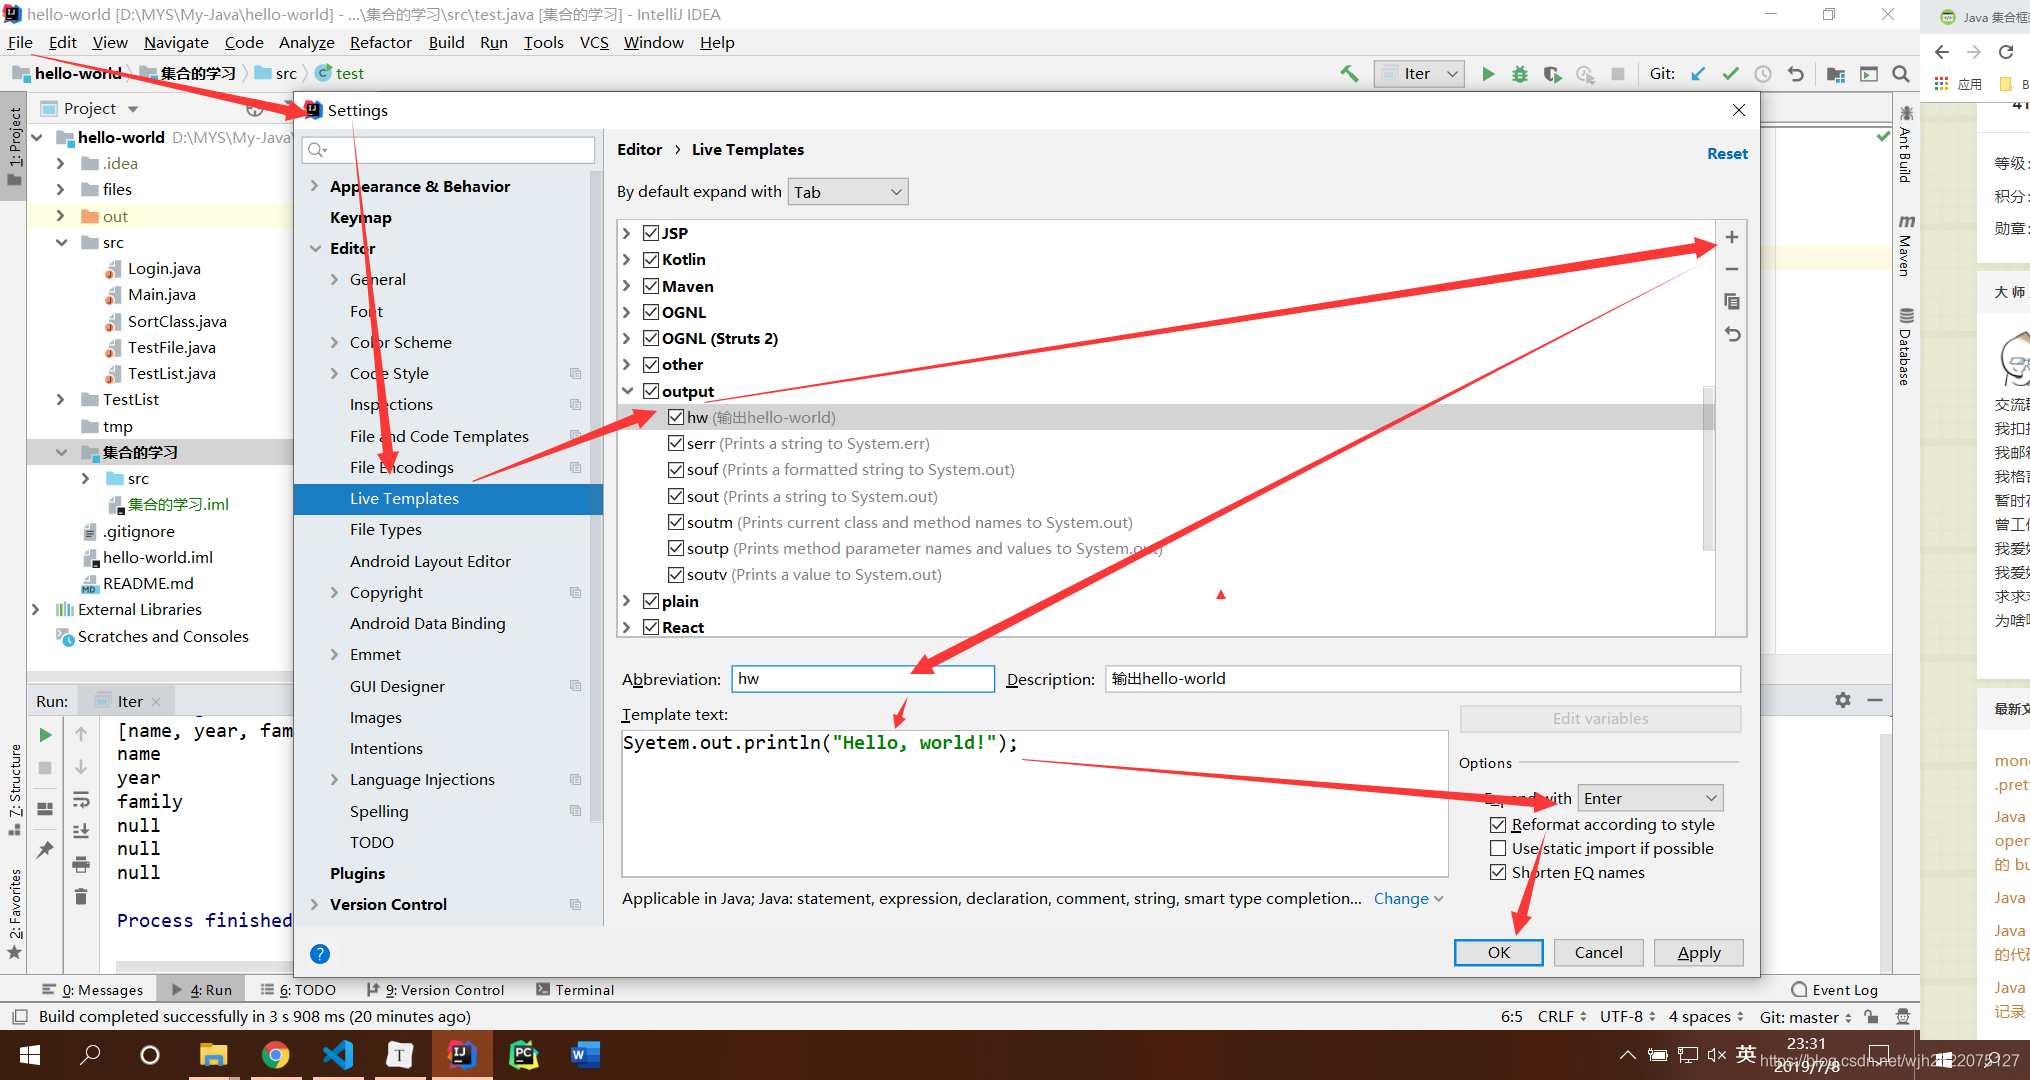Toggle Reformat according to style checkbox
Image resolution: width=2030 pixels, height=1080 pixels.
[x=1498, y=825]
